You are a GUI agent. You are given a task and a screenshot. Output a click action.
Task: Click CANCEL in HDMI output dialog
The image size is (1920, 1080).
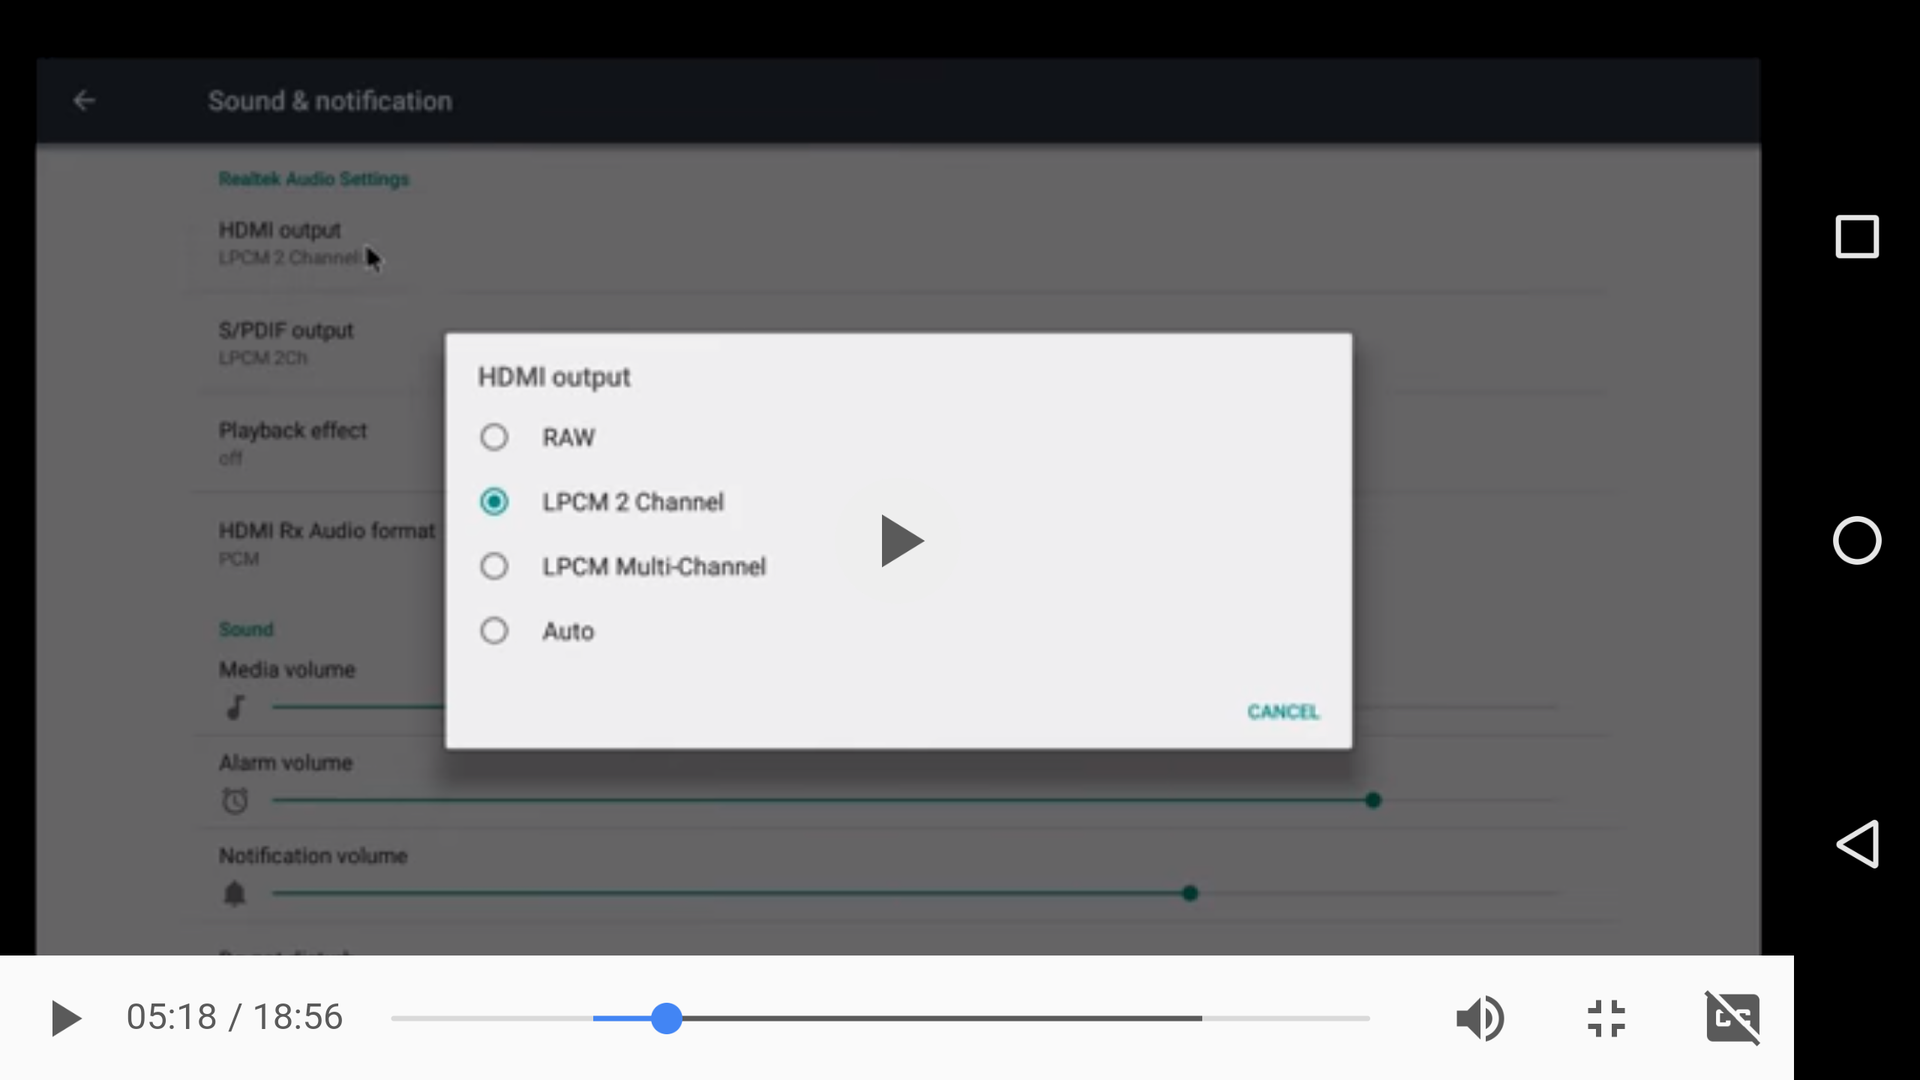[x=1282, y=712]
